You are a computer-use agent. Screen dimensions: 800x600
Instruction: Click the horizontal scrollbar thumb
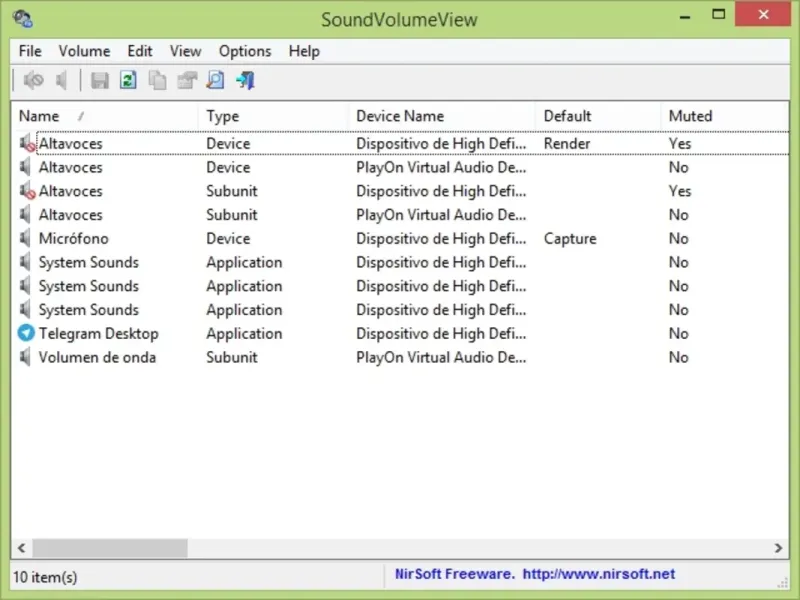[110, 548]
